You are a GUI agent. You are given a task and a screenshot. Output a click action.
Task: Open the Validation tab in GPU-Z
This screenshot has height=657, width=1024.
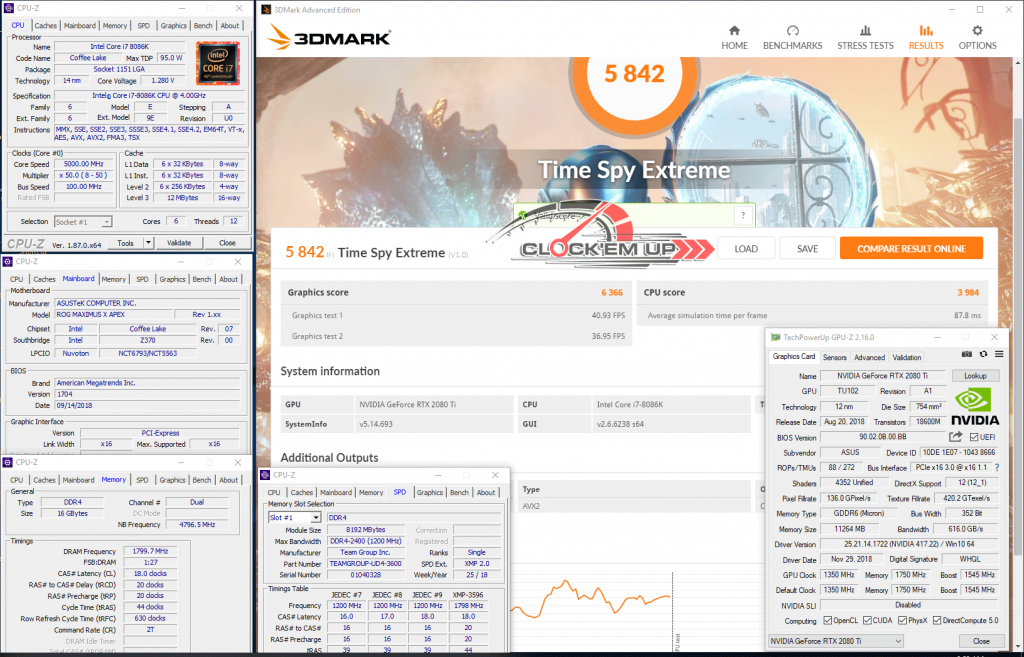906,357
